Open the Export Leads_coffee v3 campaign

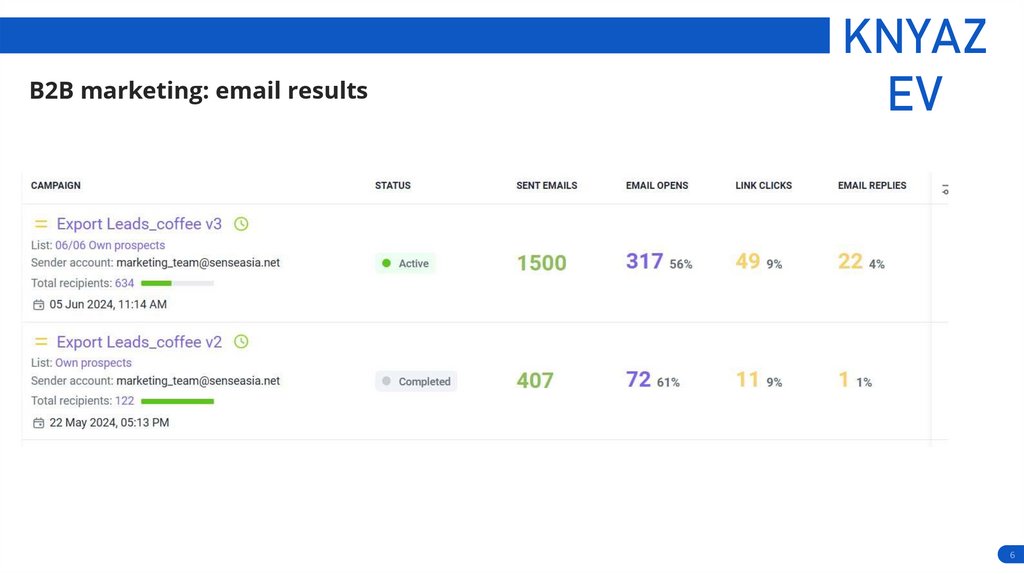(139, 224)
